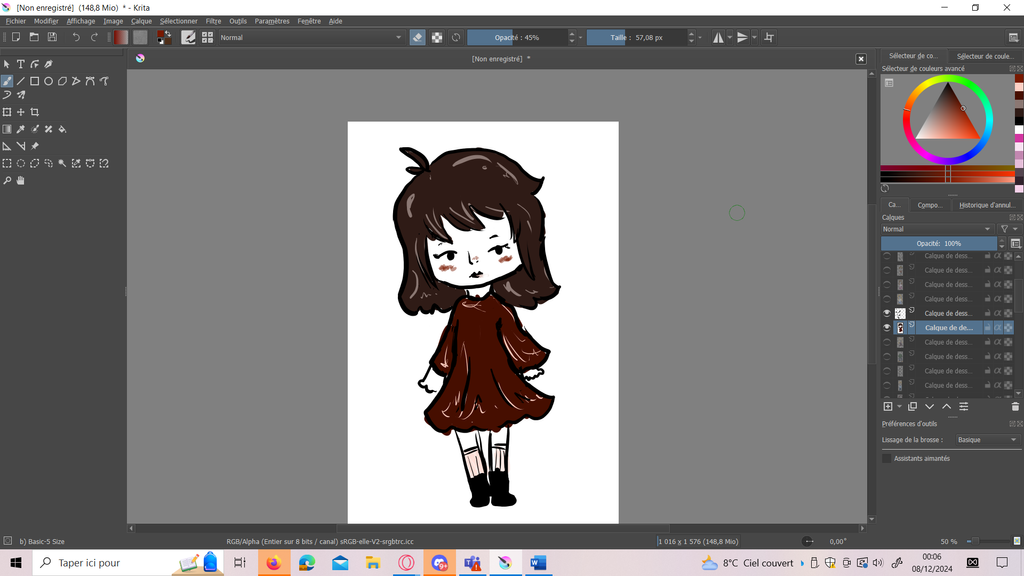The image size is (1024, 576).
Task: Select the Crop tool
Action: tap(35, 112)
